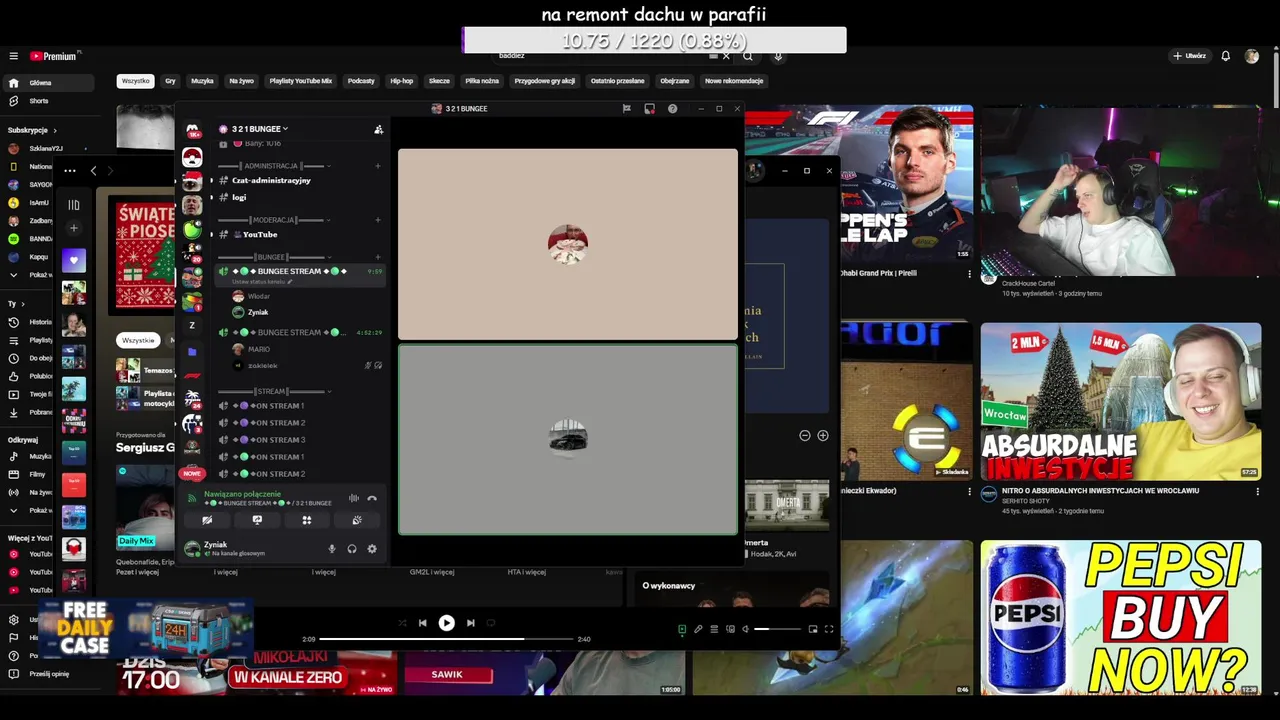This screenshot has width=1280, height=720.
Task: Open Discord server folder icon
Action: 192,352
